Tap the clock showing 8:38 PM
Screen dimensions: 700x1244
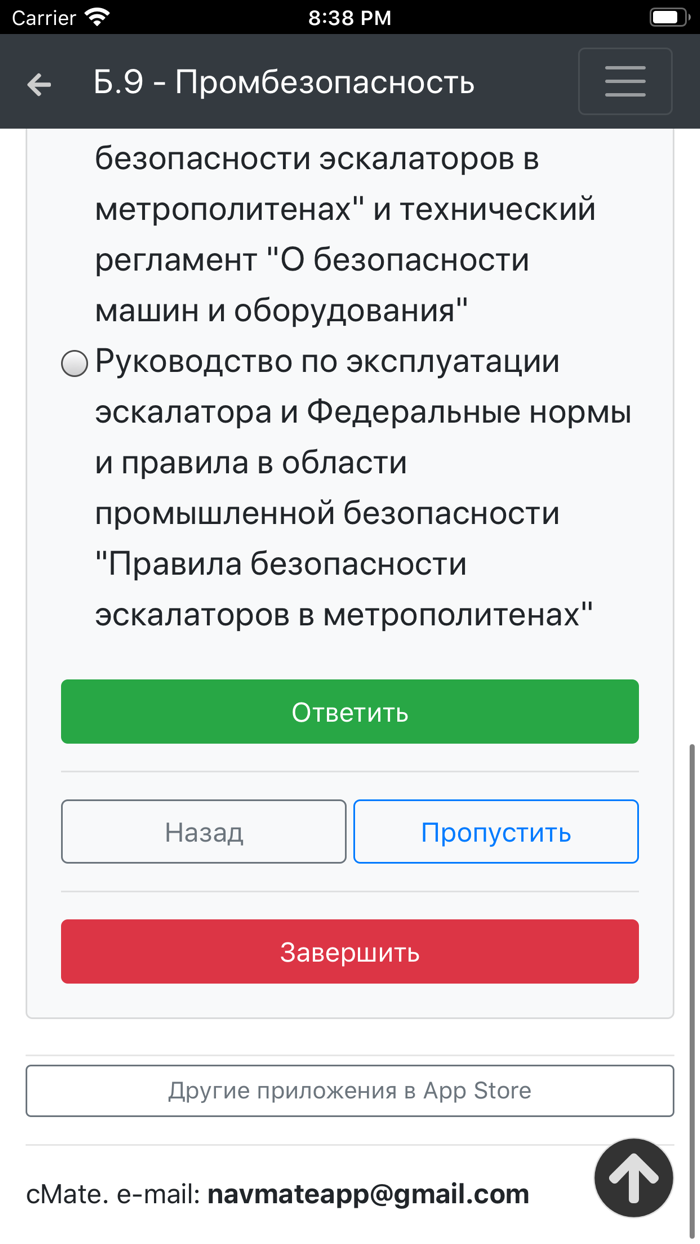coord(350,16)
